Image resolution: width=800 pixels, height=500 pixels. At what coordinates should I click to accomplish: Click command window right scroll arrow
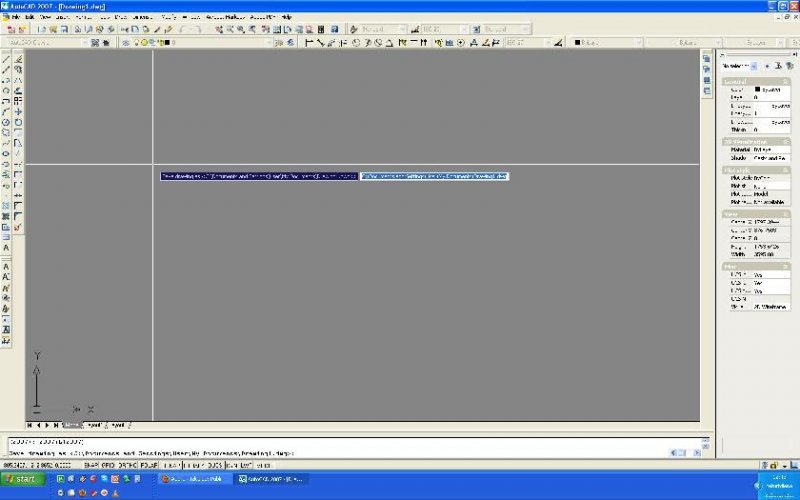[x=696, y=453]
